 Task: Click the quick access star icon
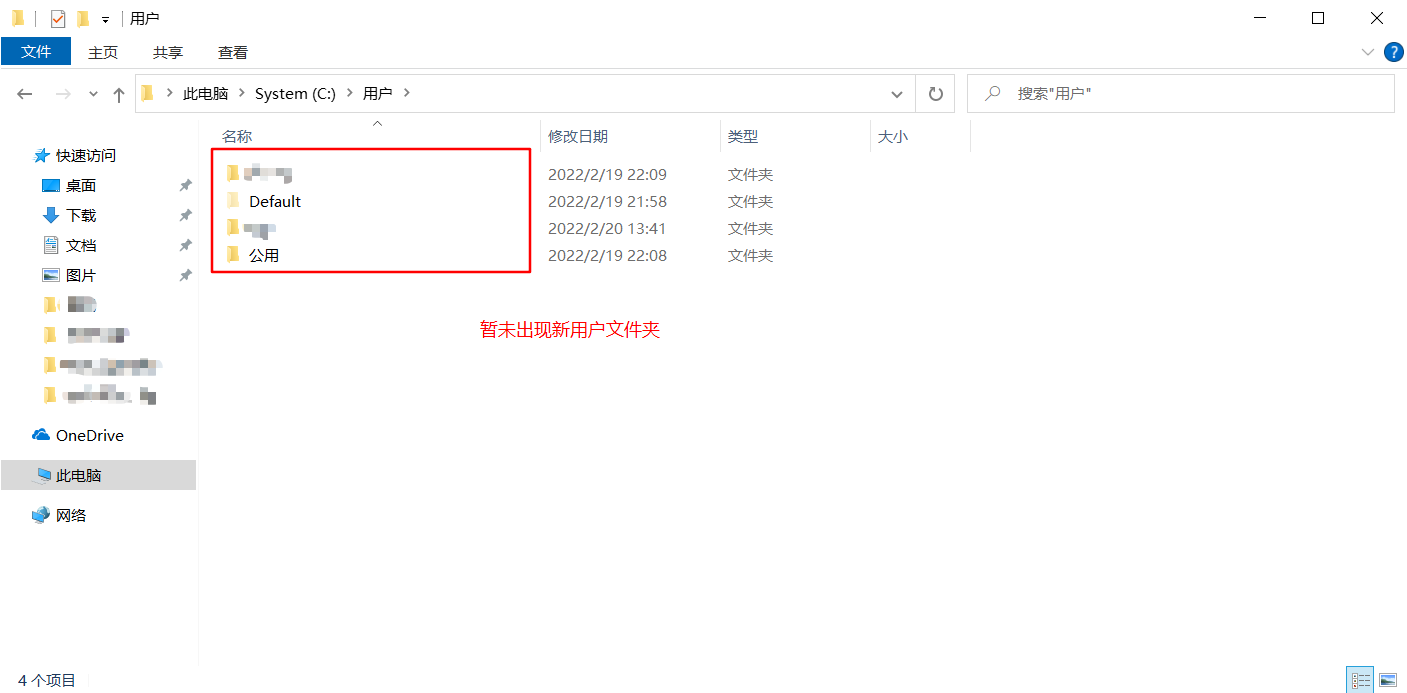(41, 155)
